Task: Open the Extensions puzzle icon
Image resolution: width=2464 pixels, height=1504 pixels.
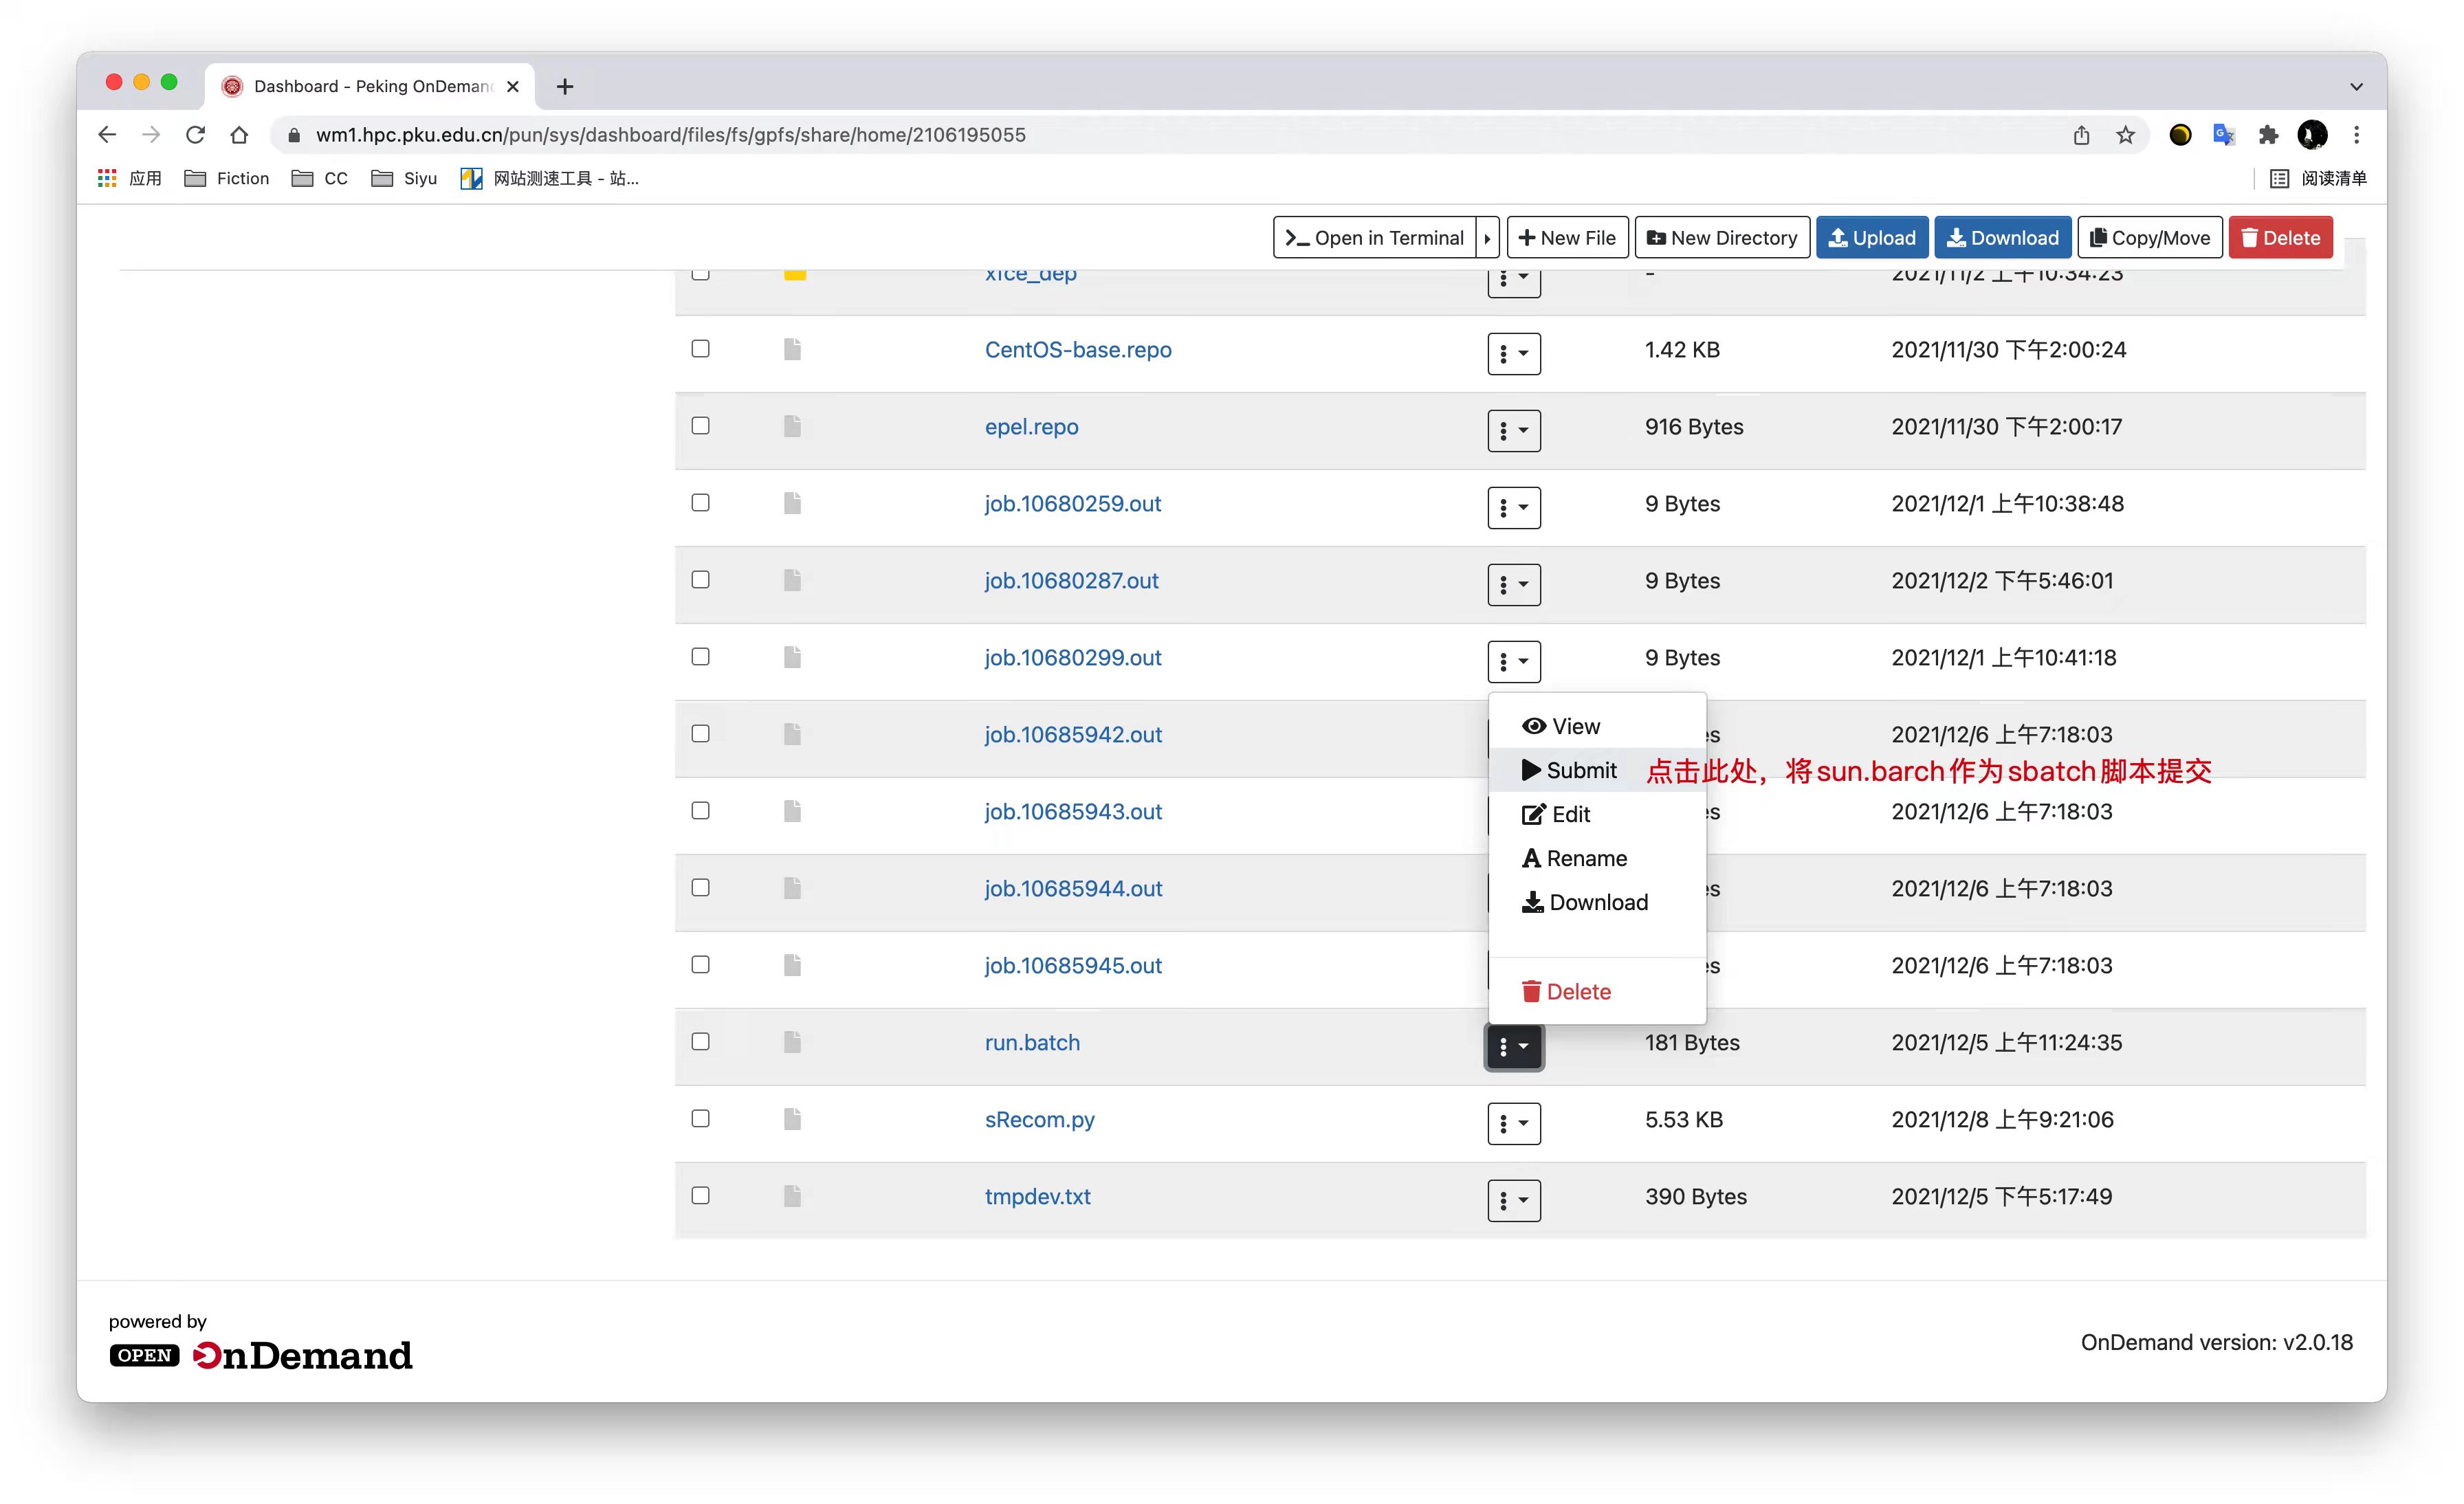Action: [2268, 135]
